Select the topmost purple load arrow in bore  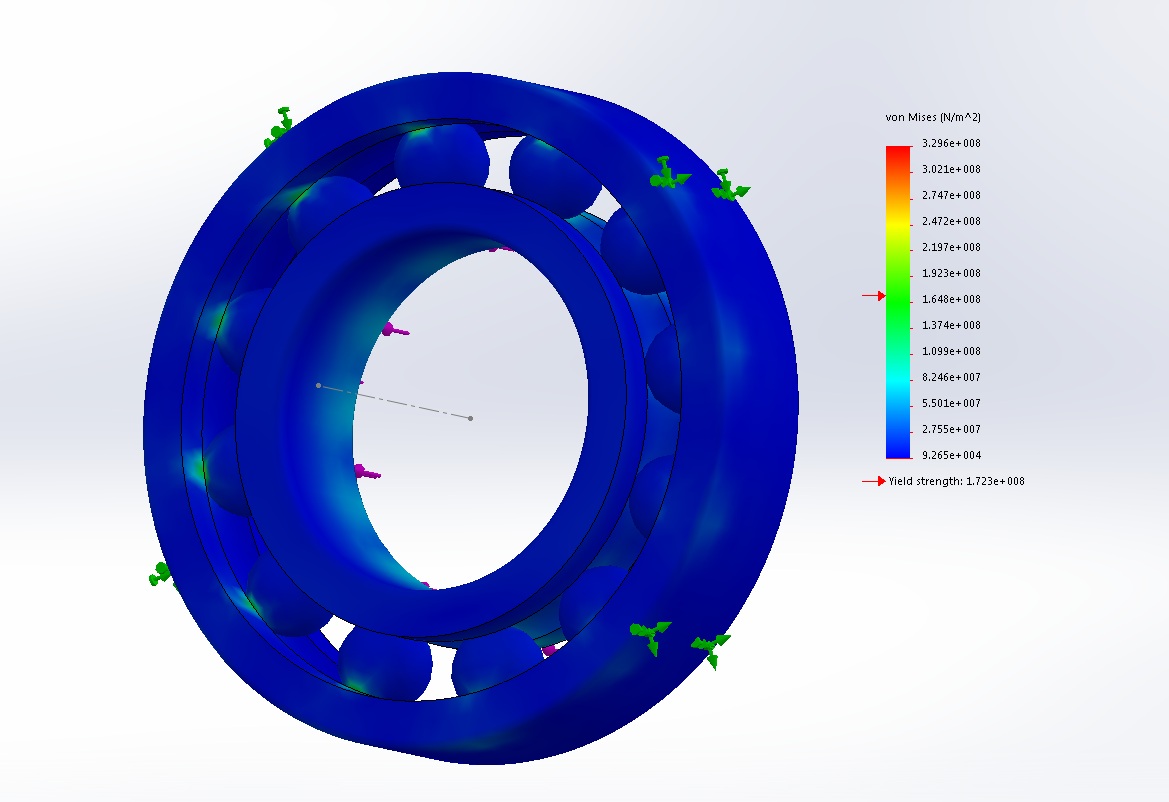click(500, 246)
